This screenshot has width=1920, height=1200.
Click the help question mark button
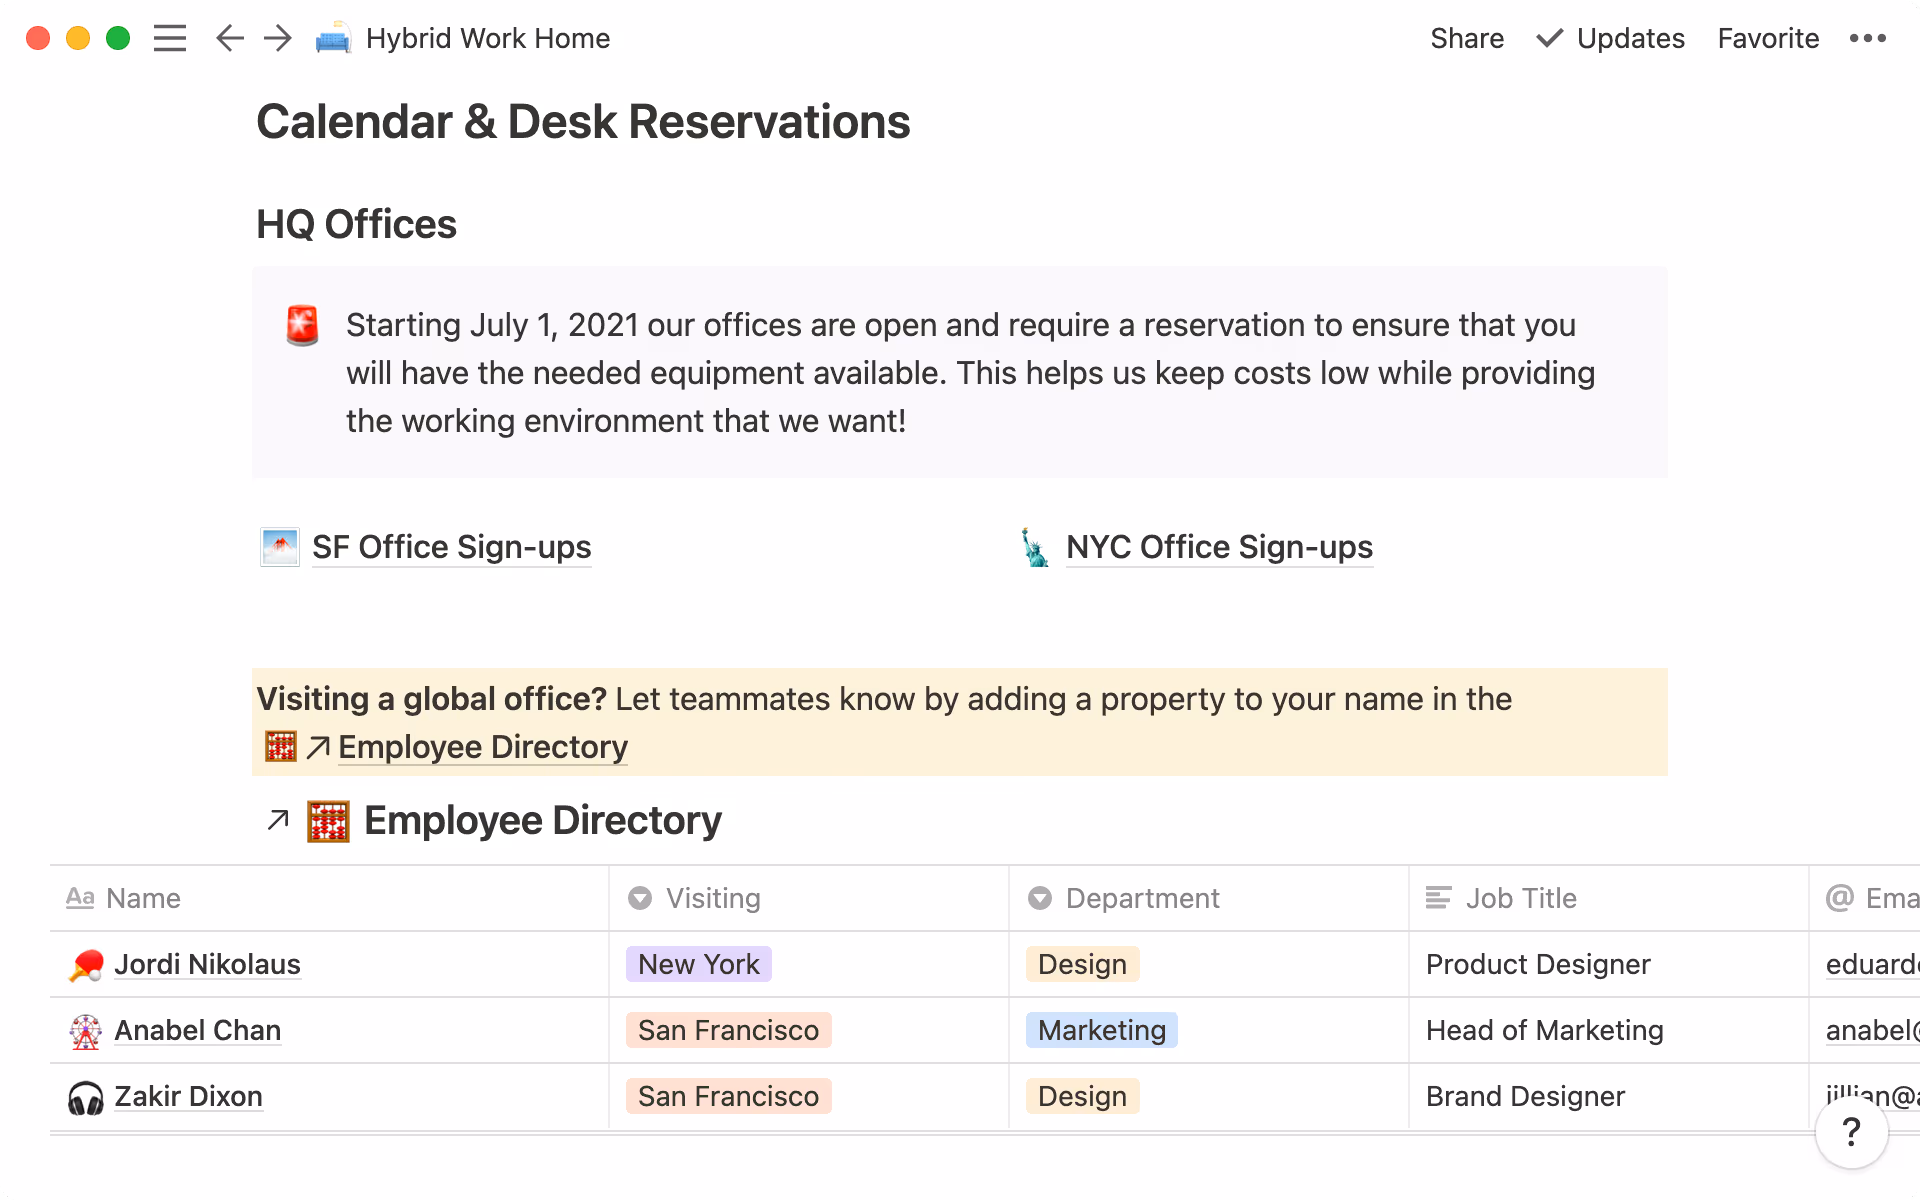point(1851,1132)
